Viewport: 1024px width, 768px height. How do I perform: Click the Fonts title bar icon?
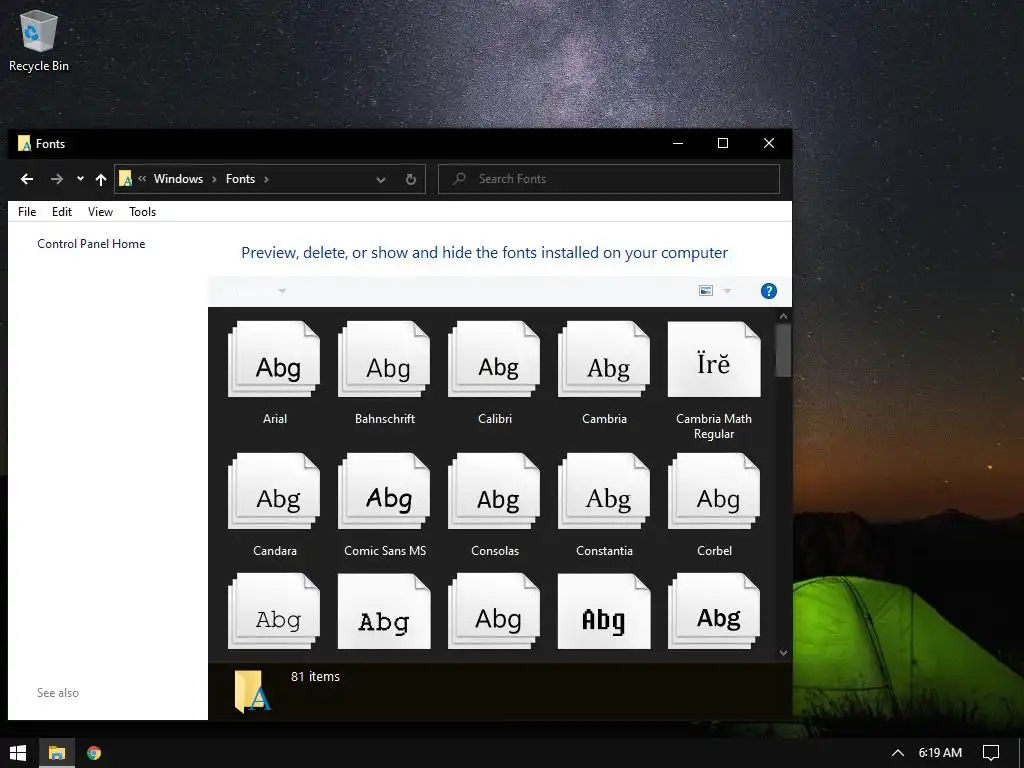tap(24, 144)
